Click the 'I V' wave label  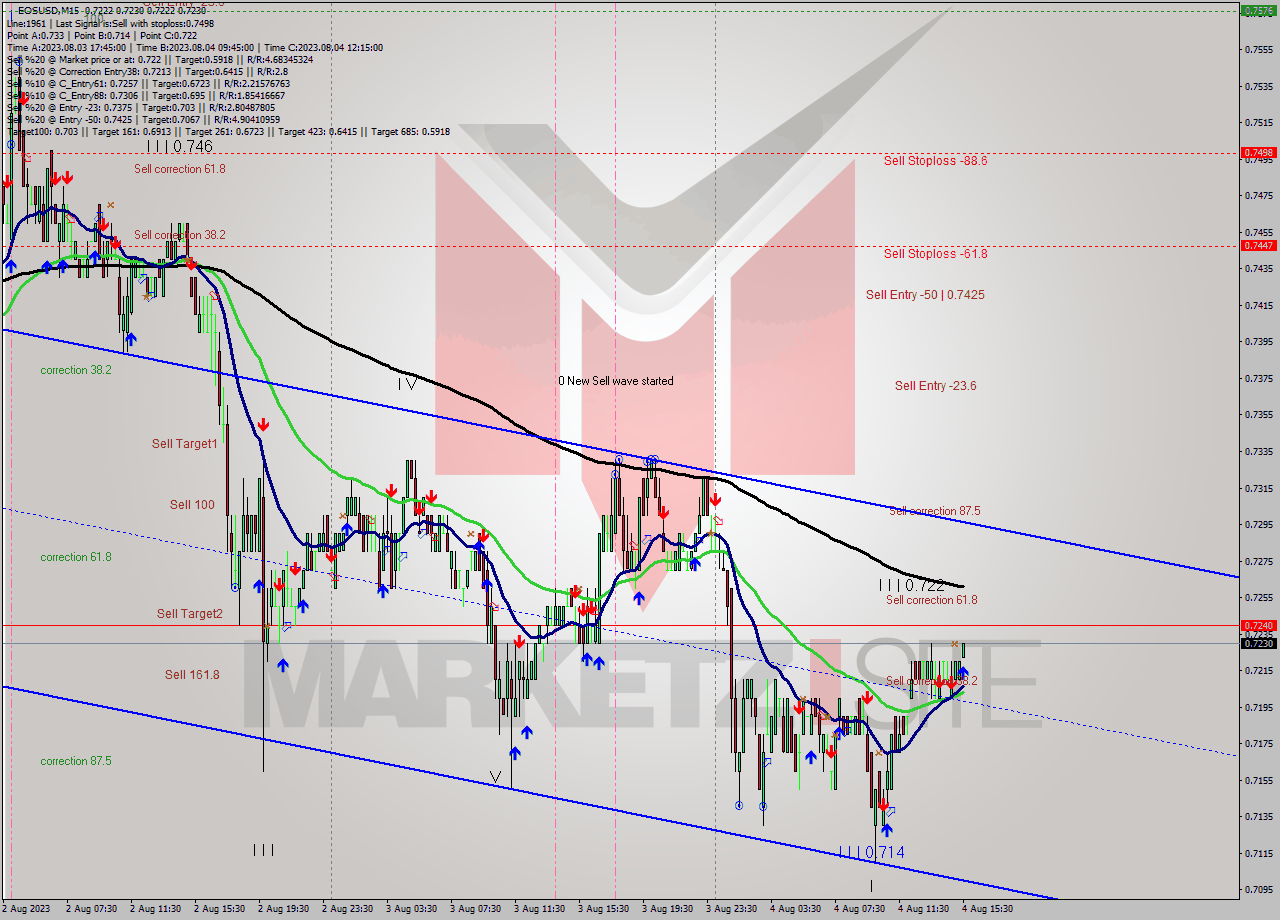(406, 383)
